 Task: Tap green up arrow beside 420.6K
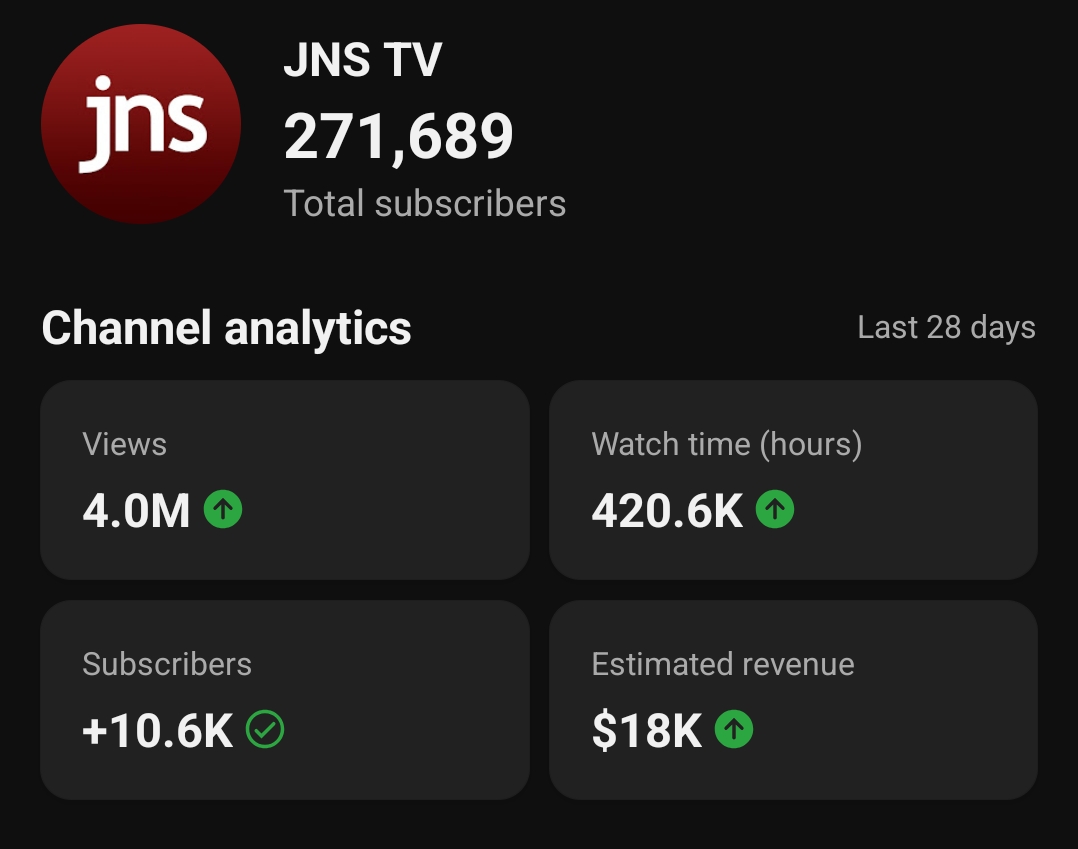point(775,509)
